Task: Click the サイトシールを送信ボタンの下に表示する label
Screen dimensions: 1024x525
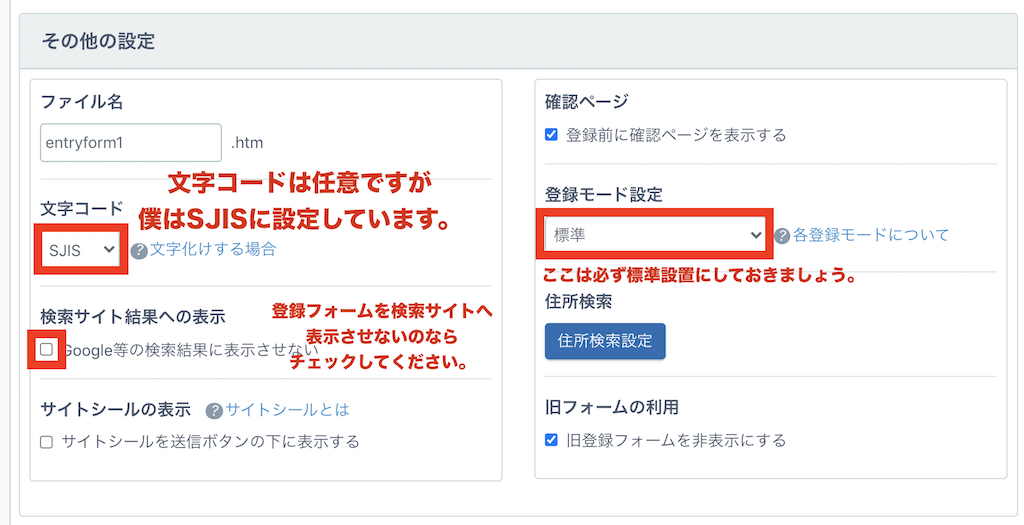Action: tap(210, 442)
